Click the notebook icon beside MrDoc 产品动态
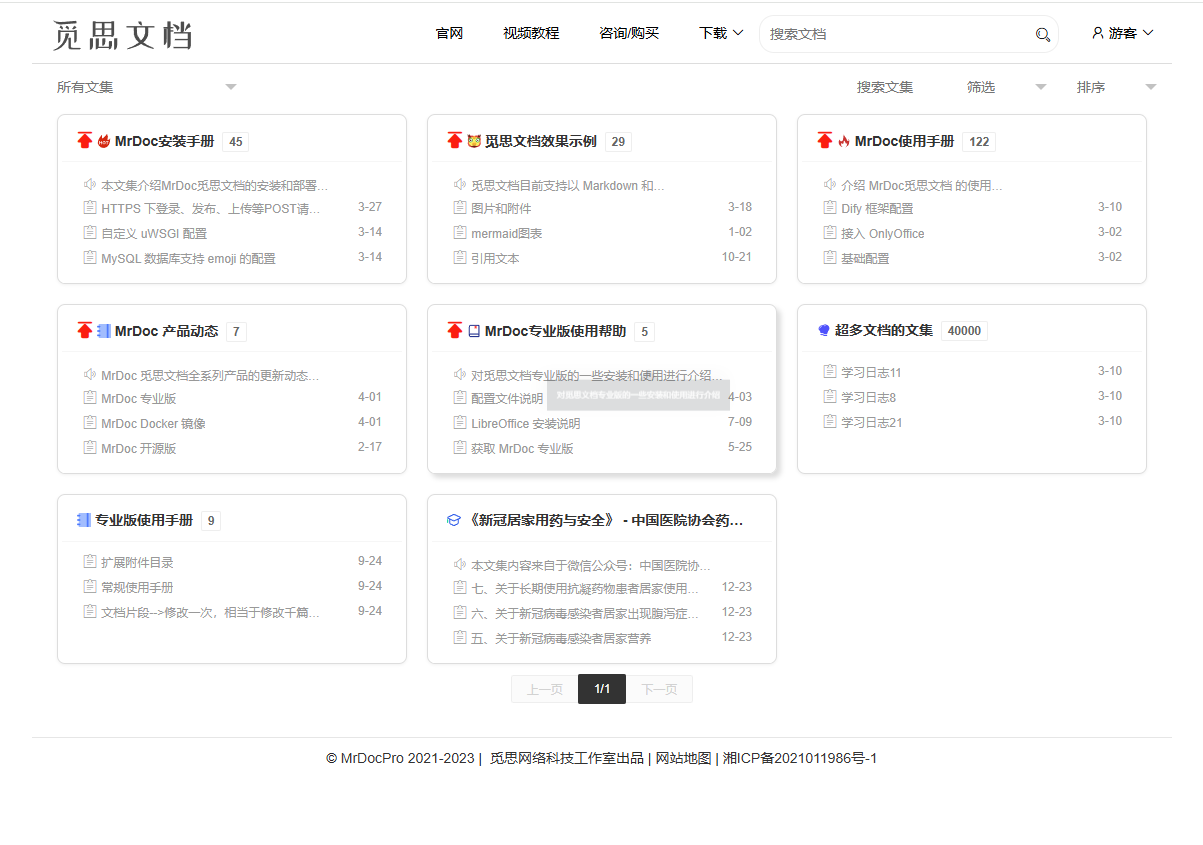 pyautogui.click(x=104, y=331)
